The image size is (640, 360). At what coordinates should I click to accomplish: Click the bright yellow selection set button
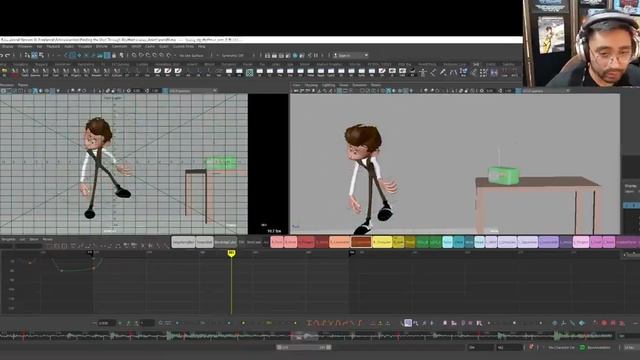click(382, 242)
